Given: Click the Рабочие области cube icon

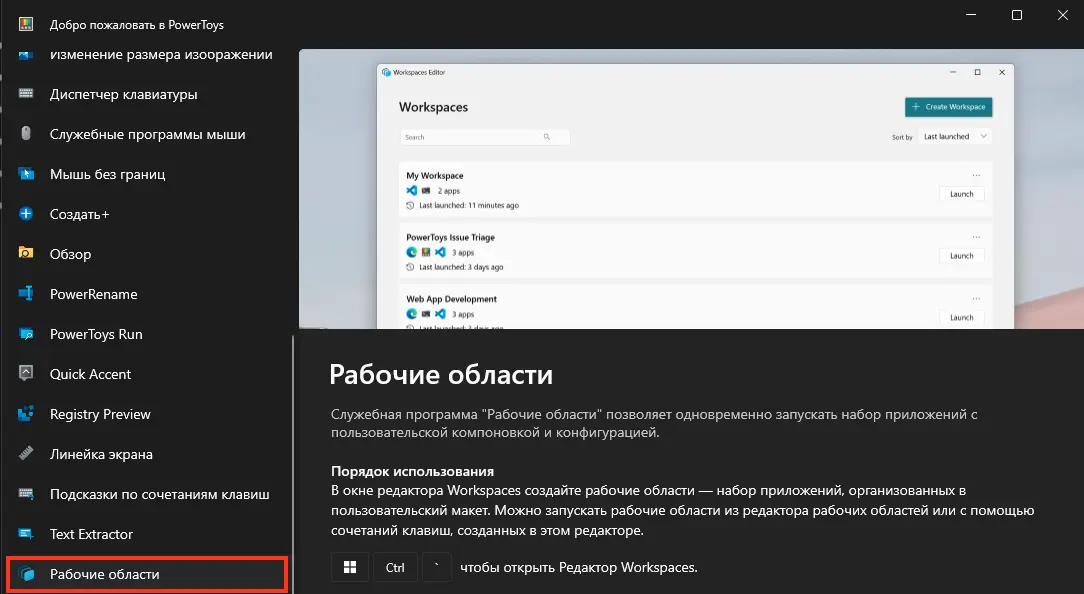Looking at the screenshot, I should tap(26, 574).
